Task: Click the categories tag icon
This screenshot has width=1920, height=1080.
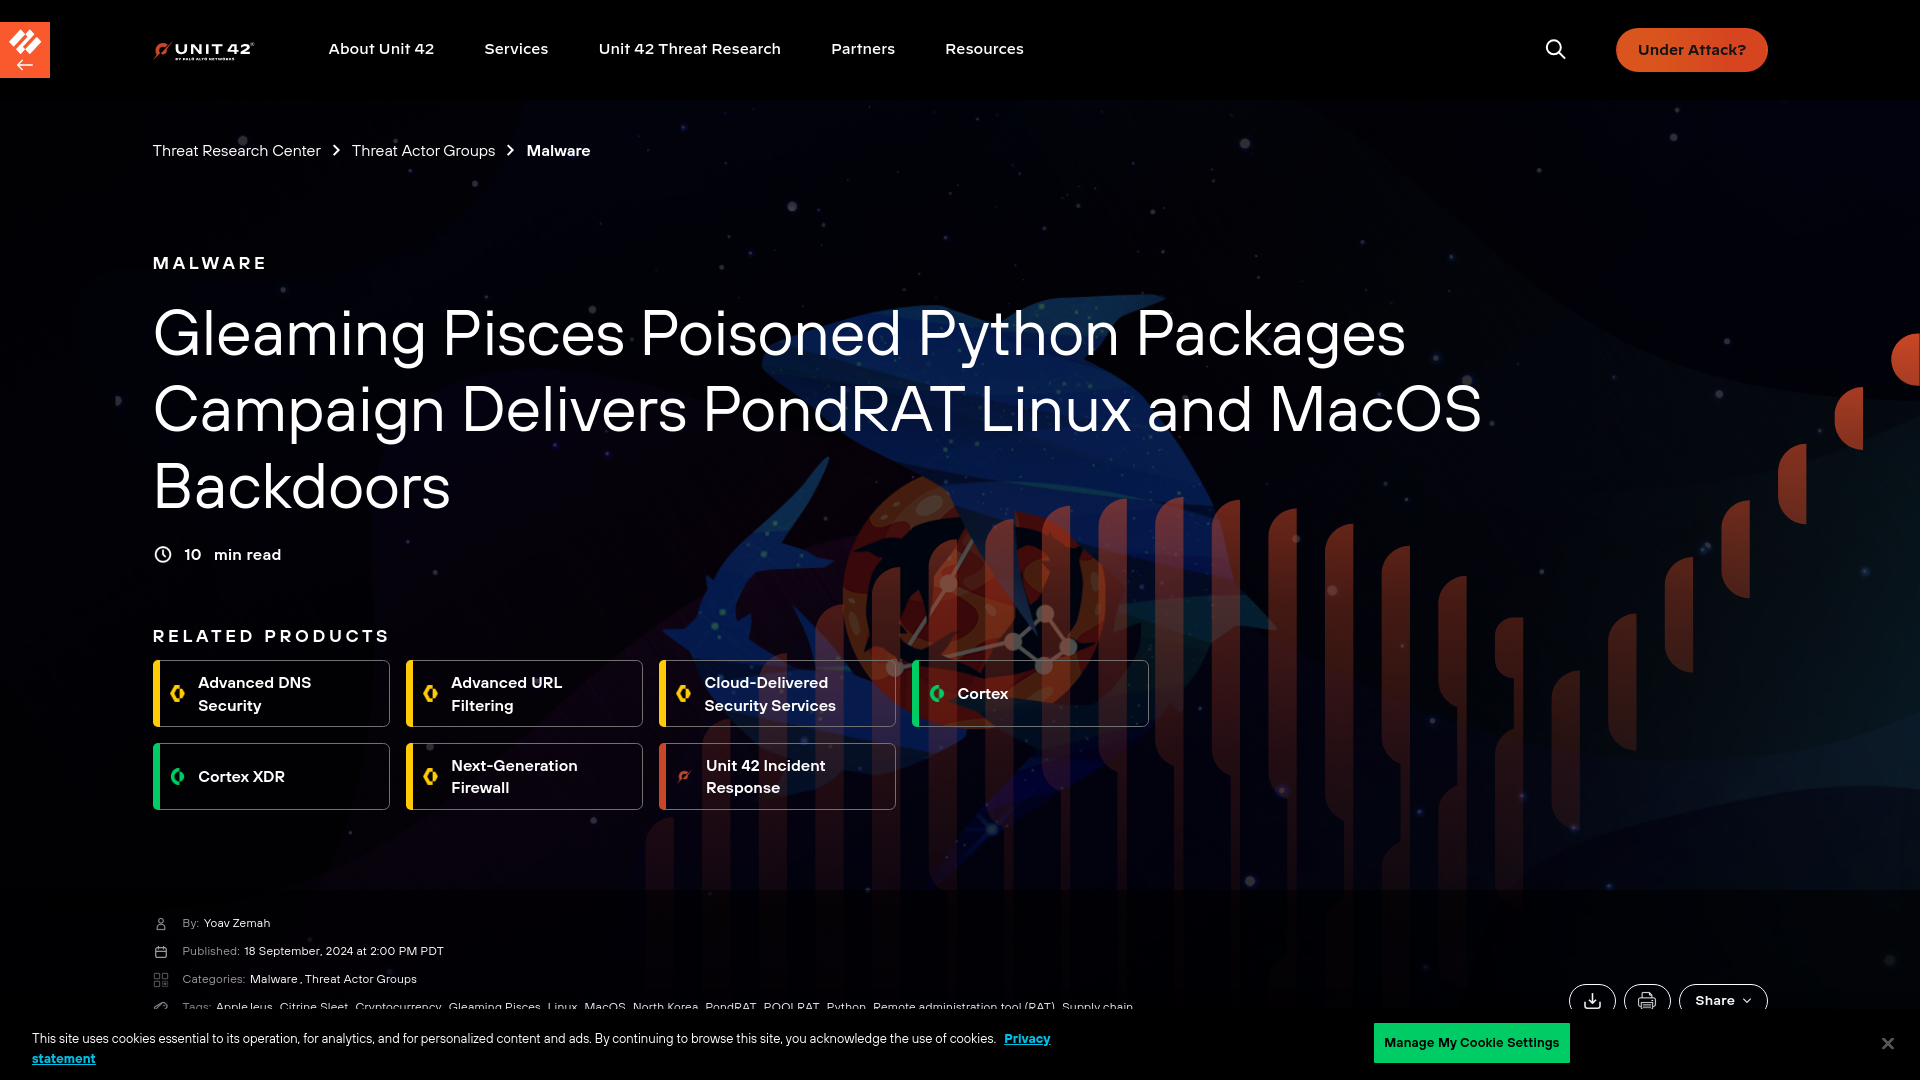Action: pos(161,978)
